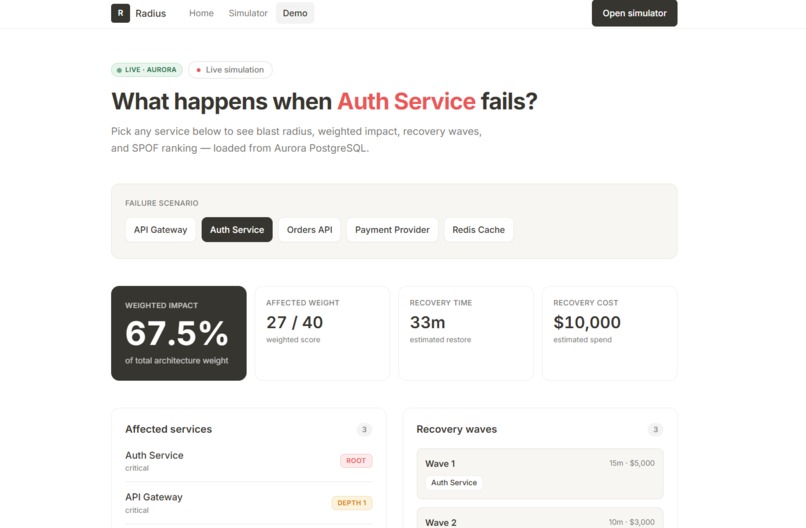Image resolution: width=806 pixels, height=528 pixels.
Task: Pick the Orders API failure scenario
Action: pos(309,230)
